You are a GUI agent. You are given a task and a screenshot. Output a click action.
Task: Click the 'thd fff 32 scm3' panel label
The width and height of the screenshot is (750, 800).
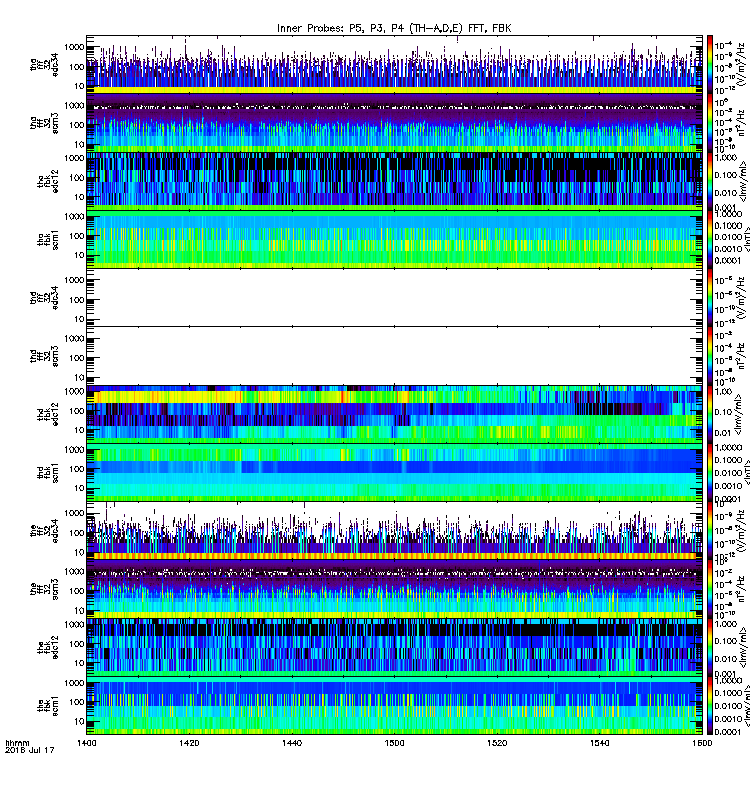point(44,356)
